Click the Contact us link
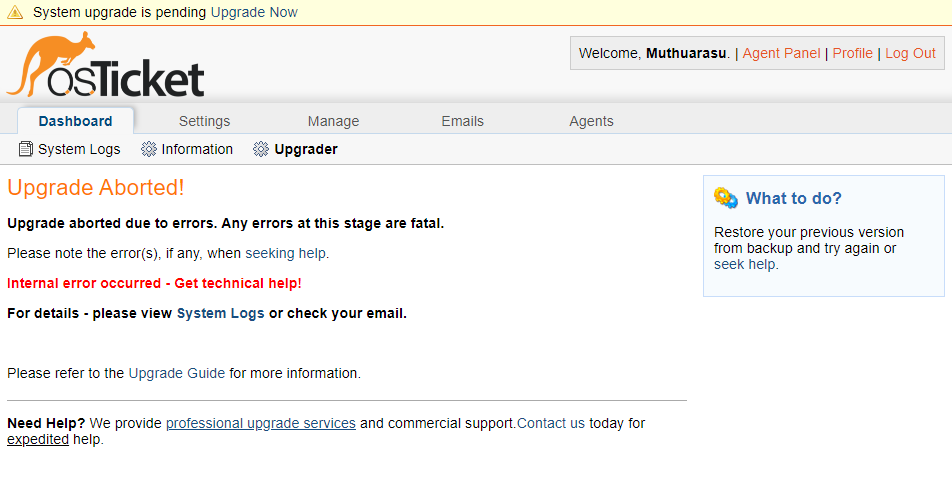 coord(551,423)
